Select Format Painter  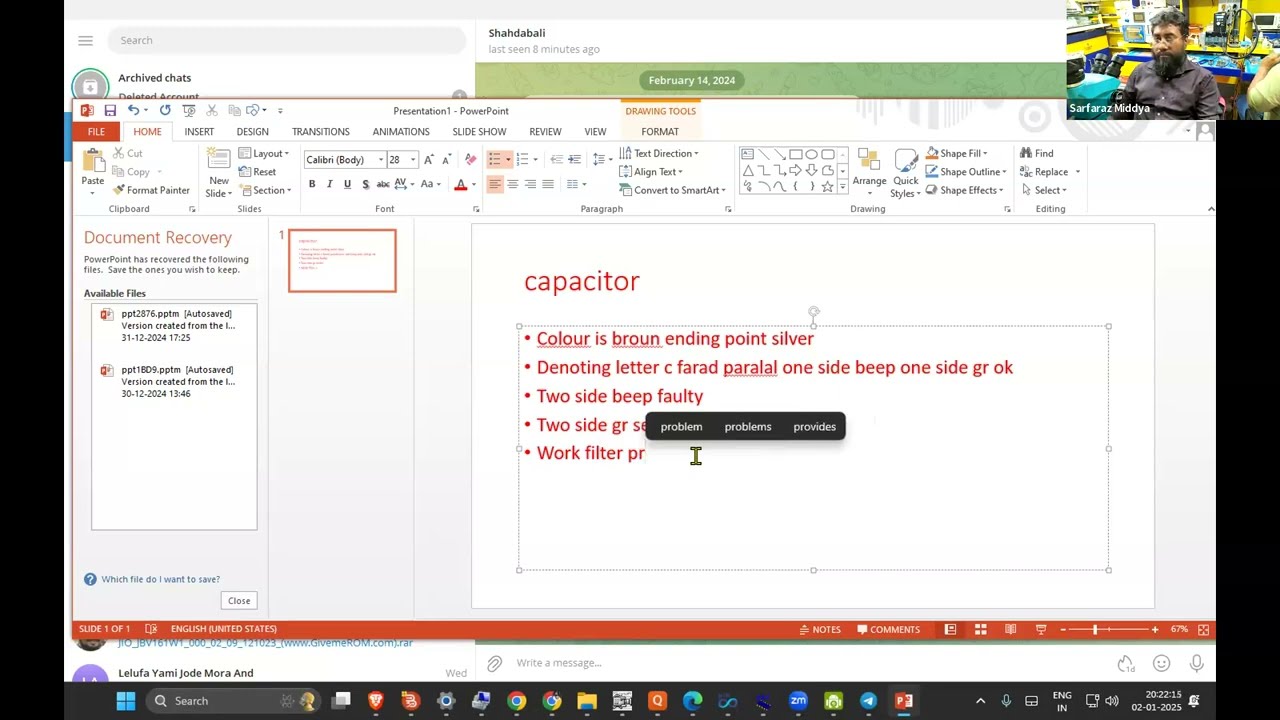pos(151,190)
